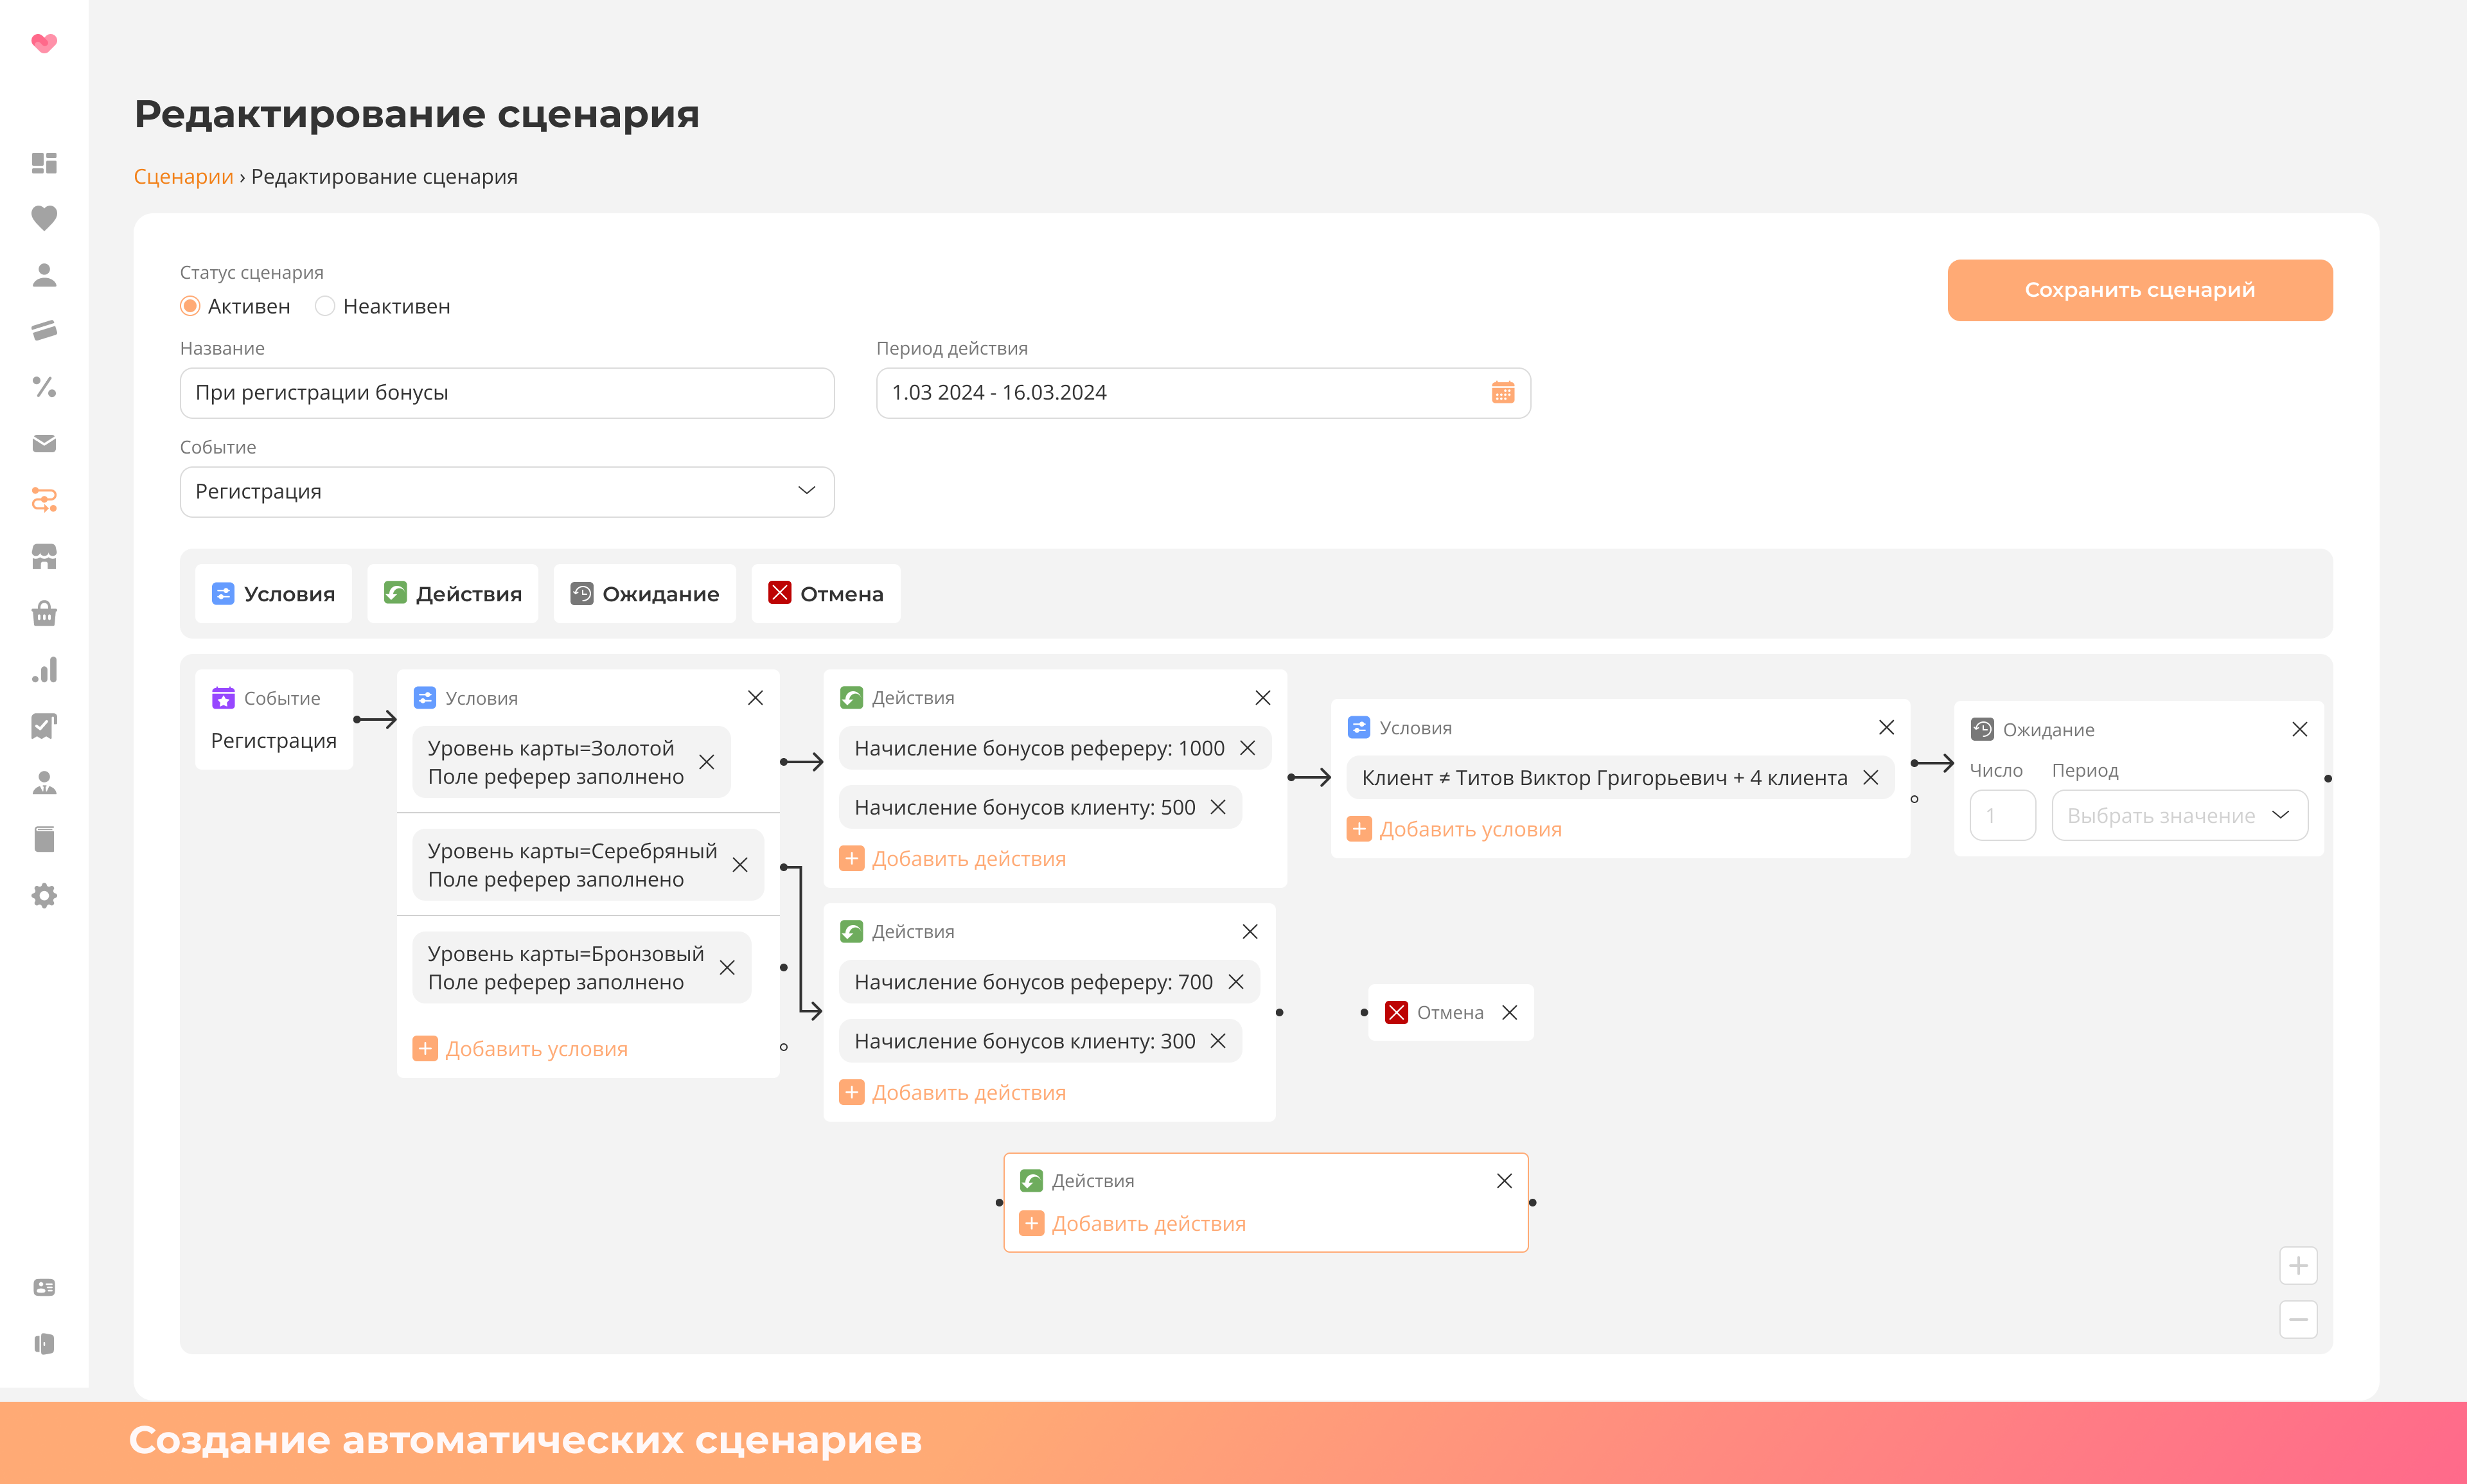Open the analytics bar chart sidebar icon

(44, 670)
